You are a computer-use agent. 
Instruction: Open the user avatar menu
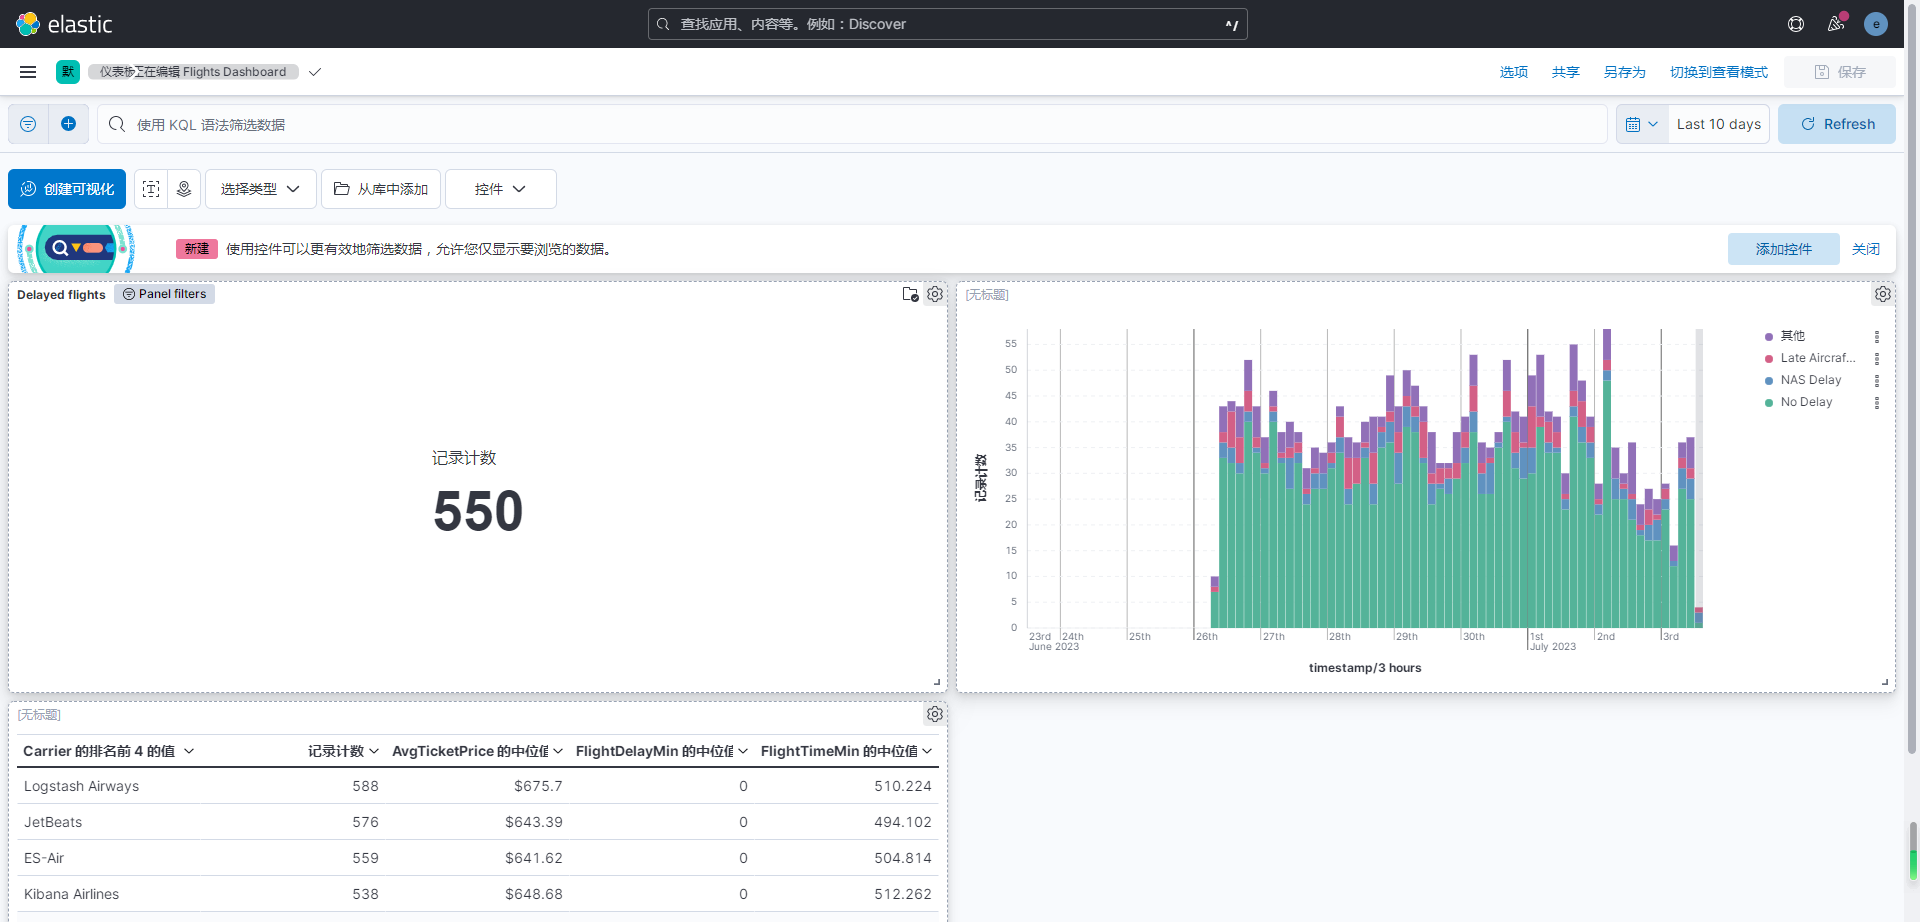(x=1876, y=24)
